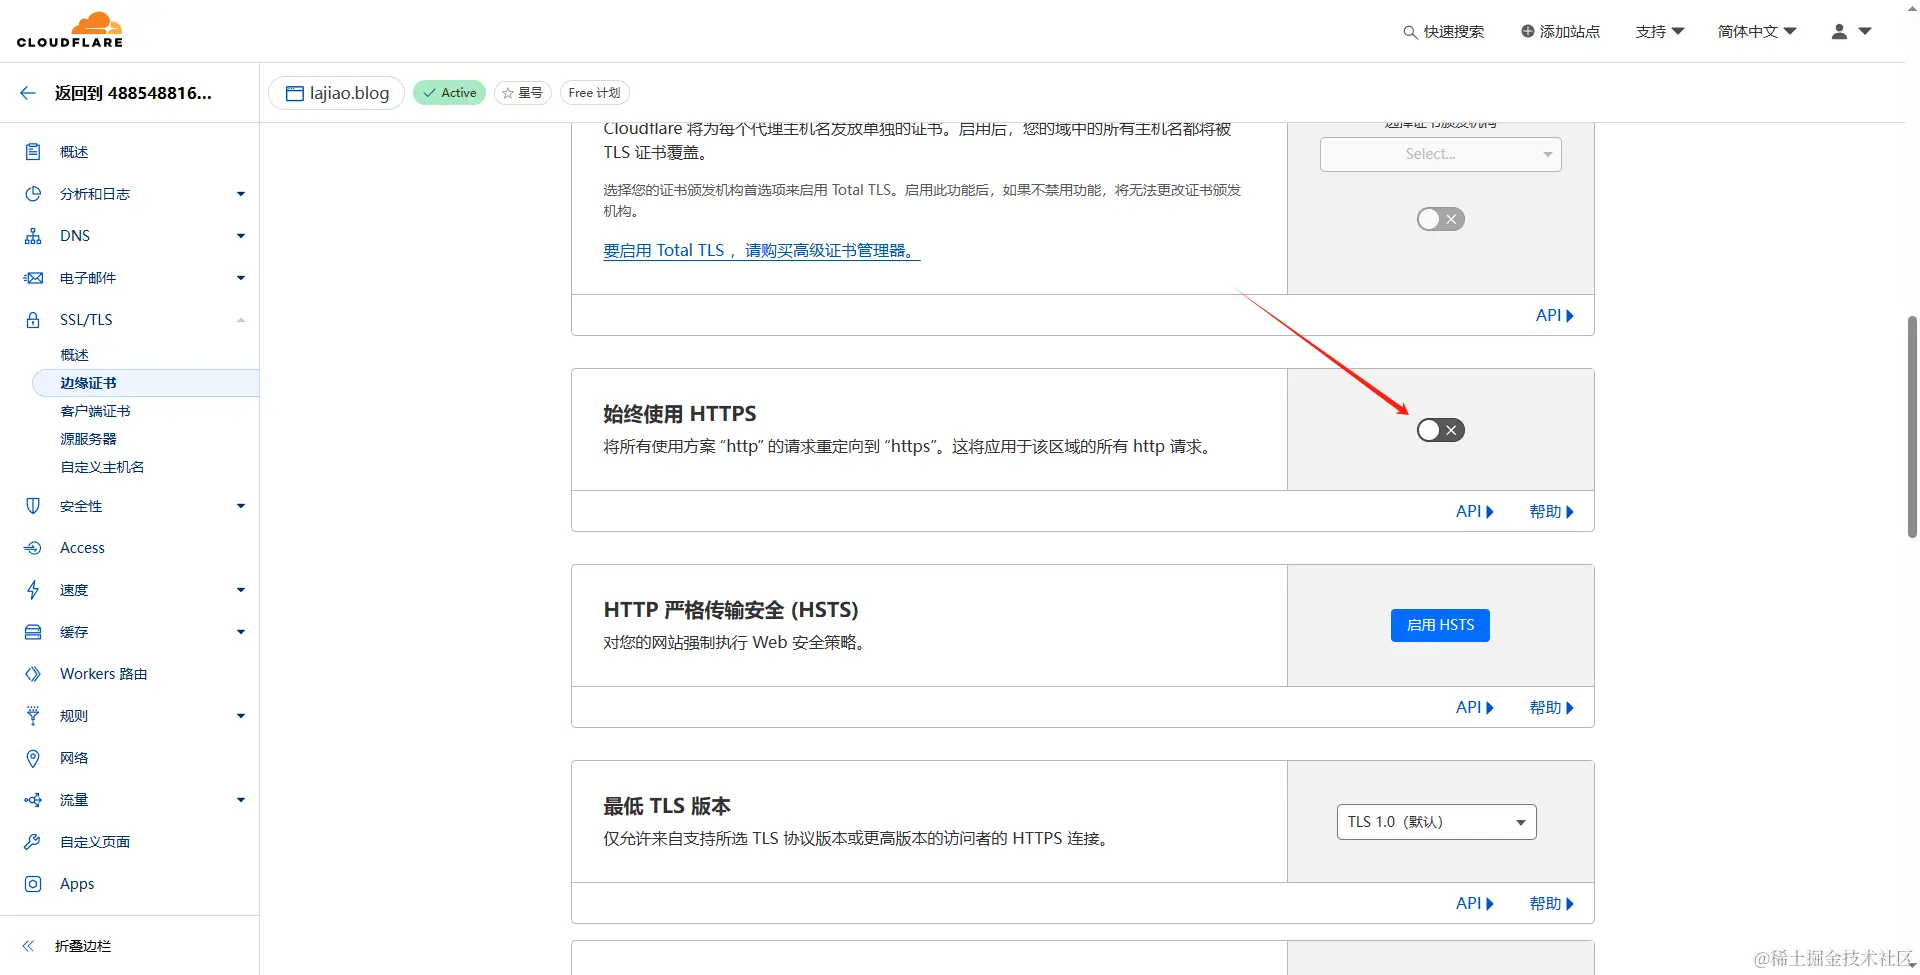Click 帮助 link under 始终使用 HTTPS
The height and width of the screenshot is (975, 1920).
click(1551, 512)
